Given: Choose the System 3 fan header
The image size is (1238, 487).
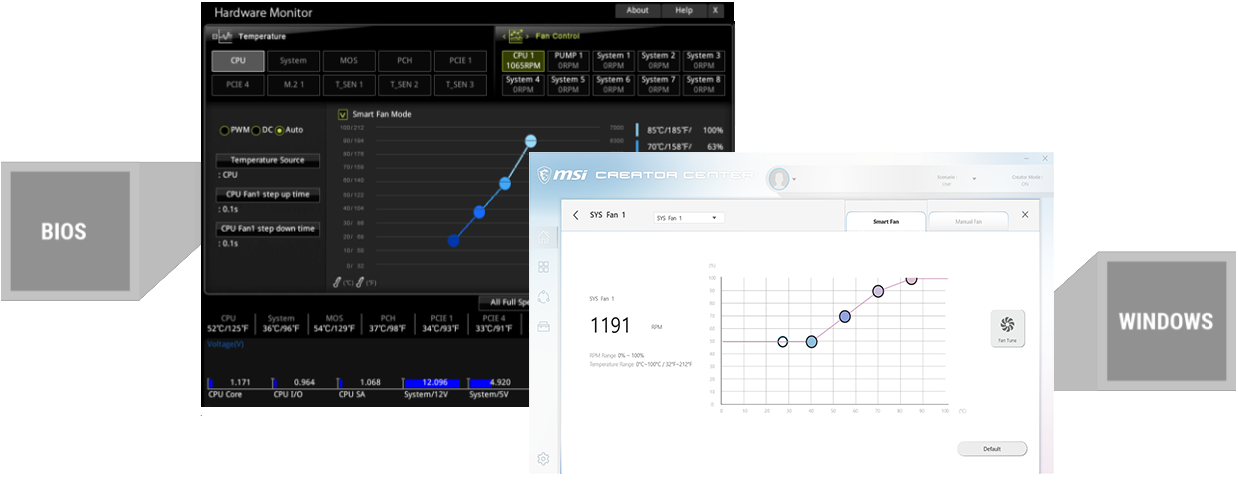Looking at the screenshot, I should pyautogui.click(x=703, y=60).
